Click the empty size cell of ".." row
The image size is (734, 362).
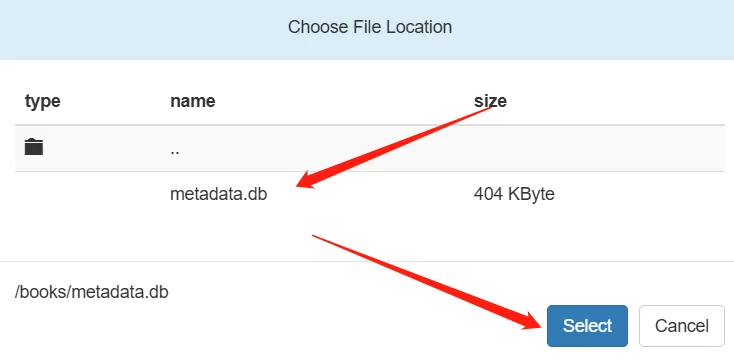click(x=595, y=148)
